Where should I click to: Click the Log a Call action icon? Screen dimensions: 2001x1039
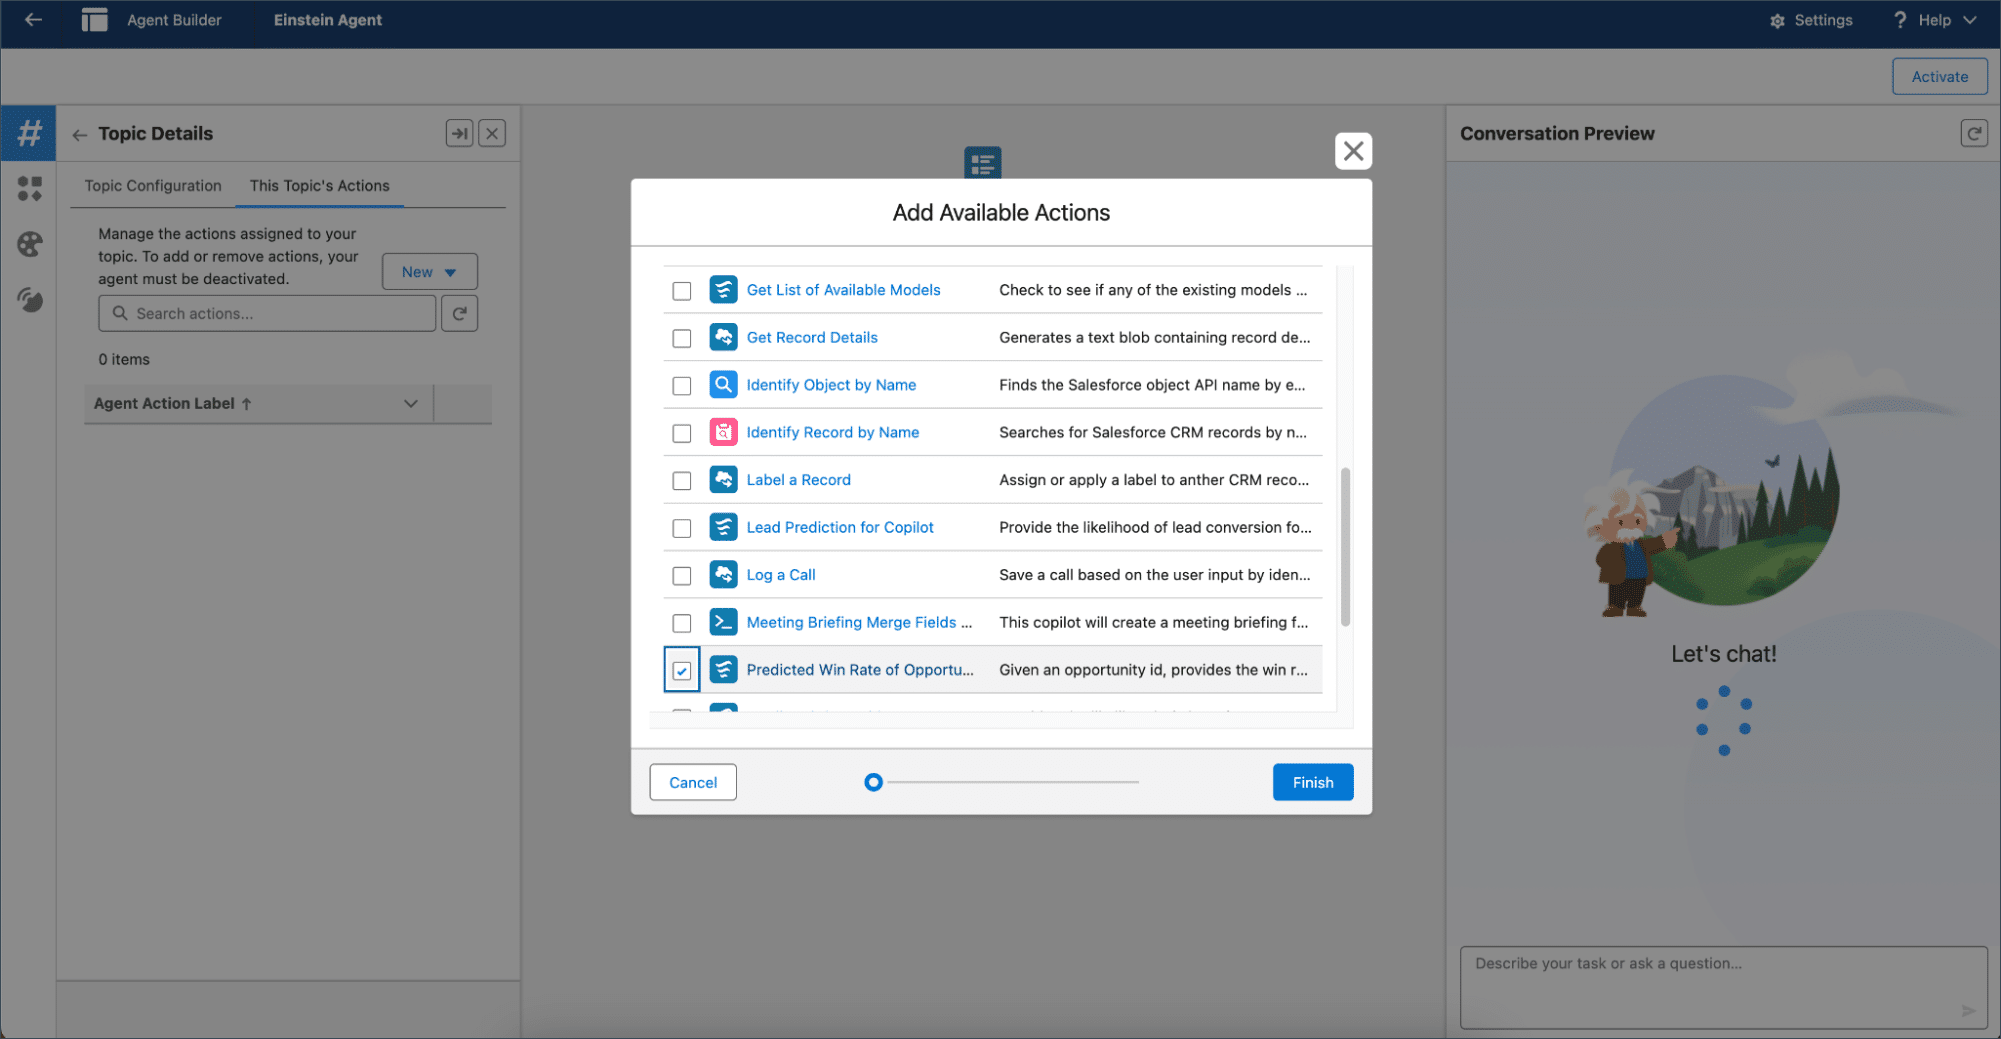click(723, 575)
